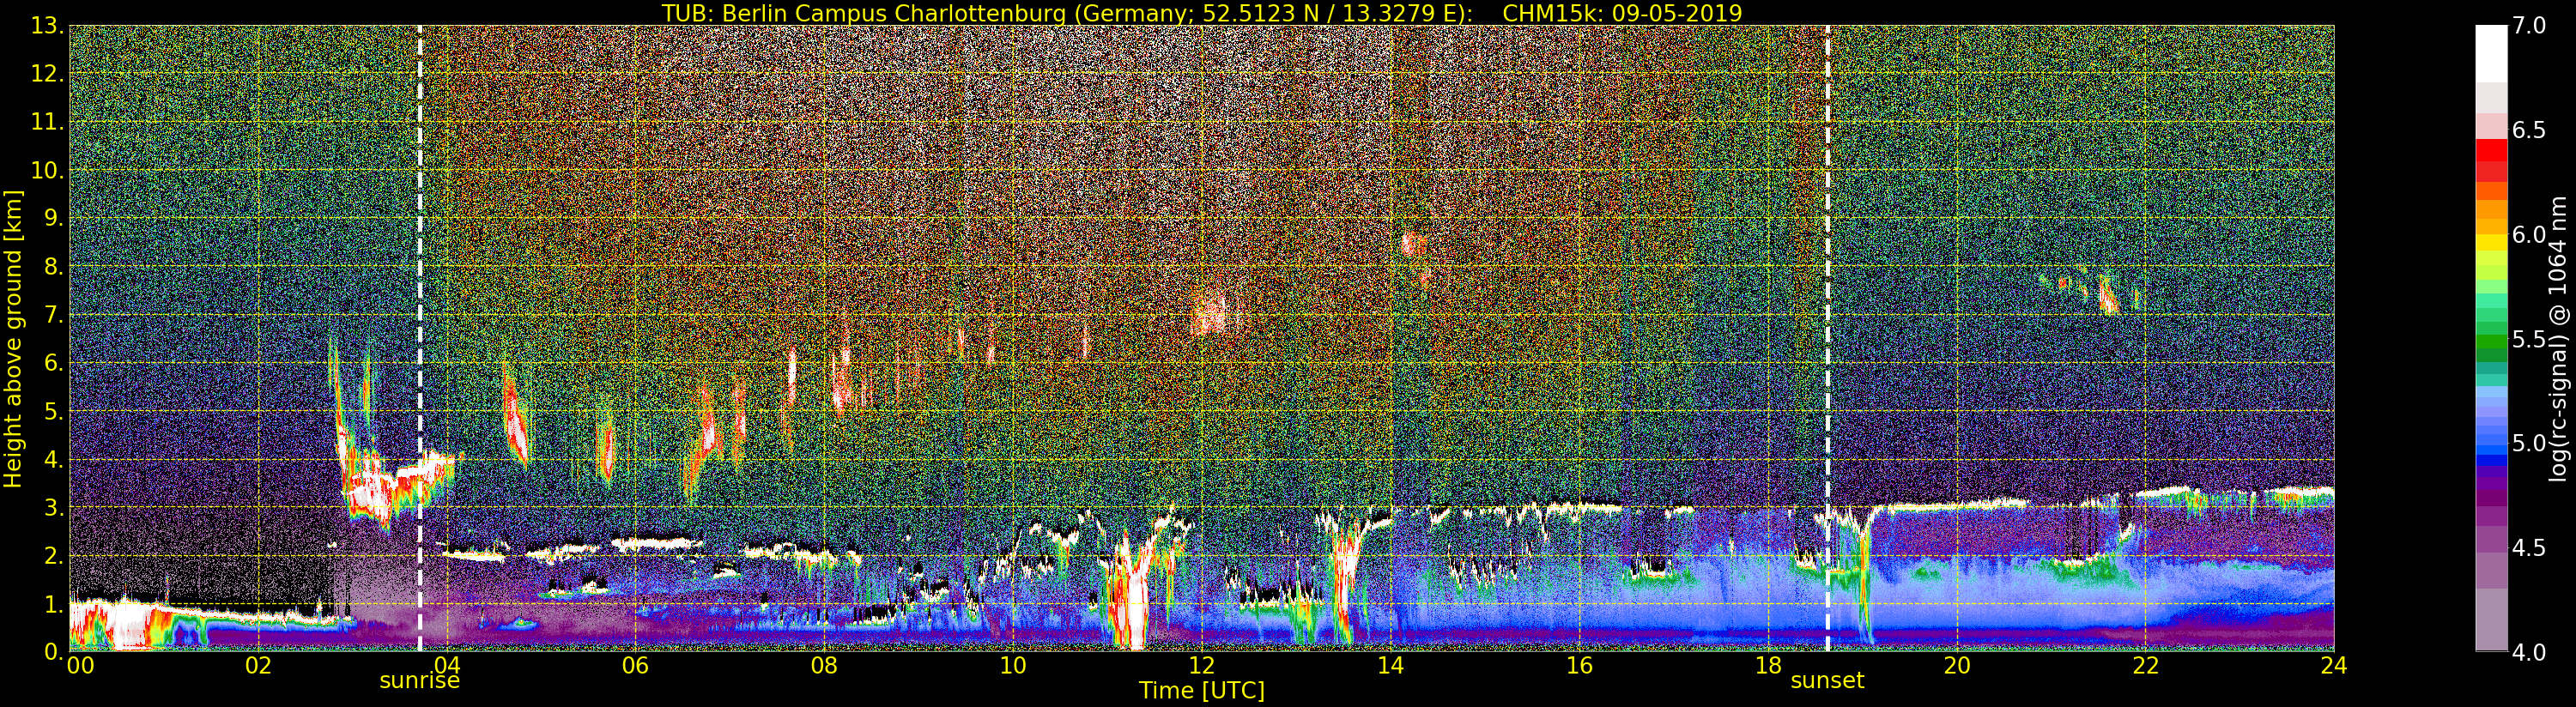Click the y-axis tick label '12.'
Viewport: 2576px width, 707px height.
47,74
